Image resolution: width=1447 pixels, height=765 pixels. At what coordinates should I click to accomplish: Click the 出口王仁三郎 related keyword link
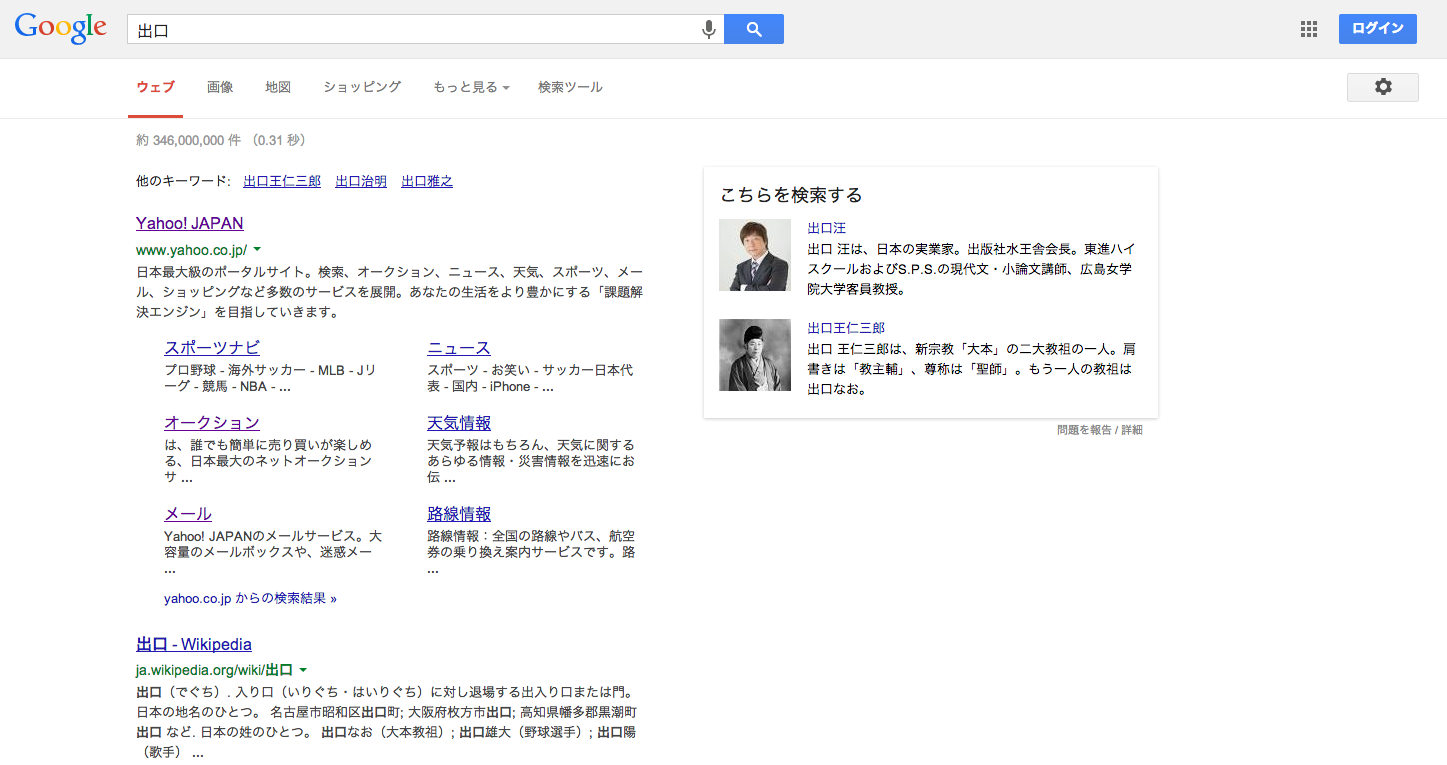(282, 181)
